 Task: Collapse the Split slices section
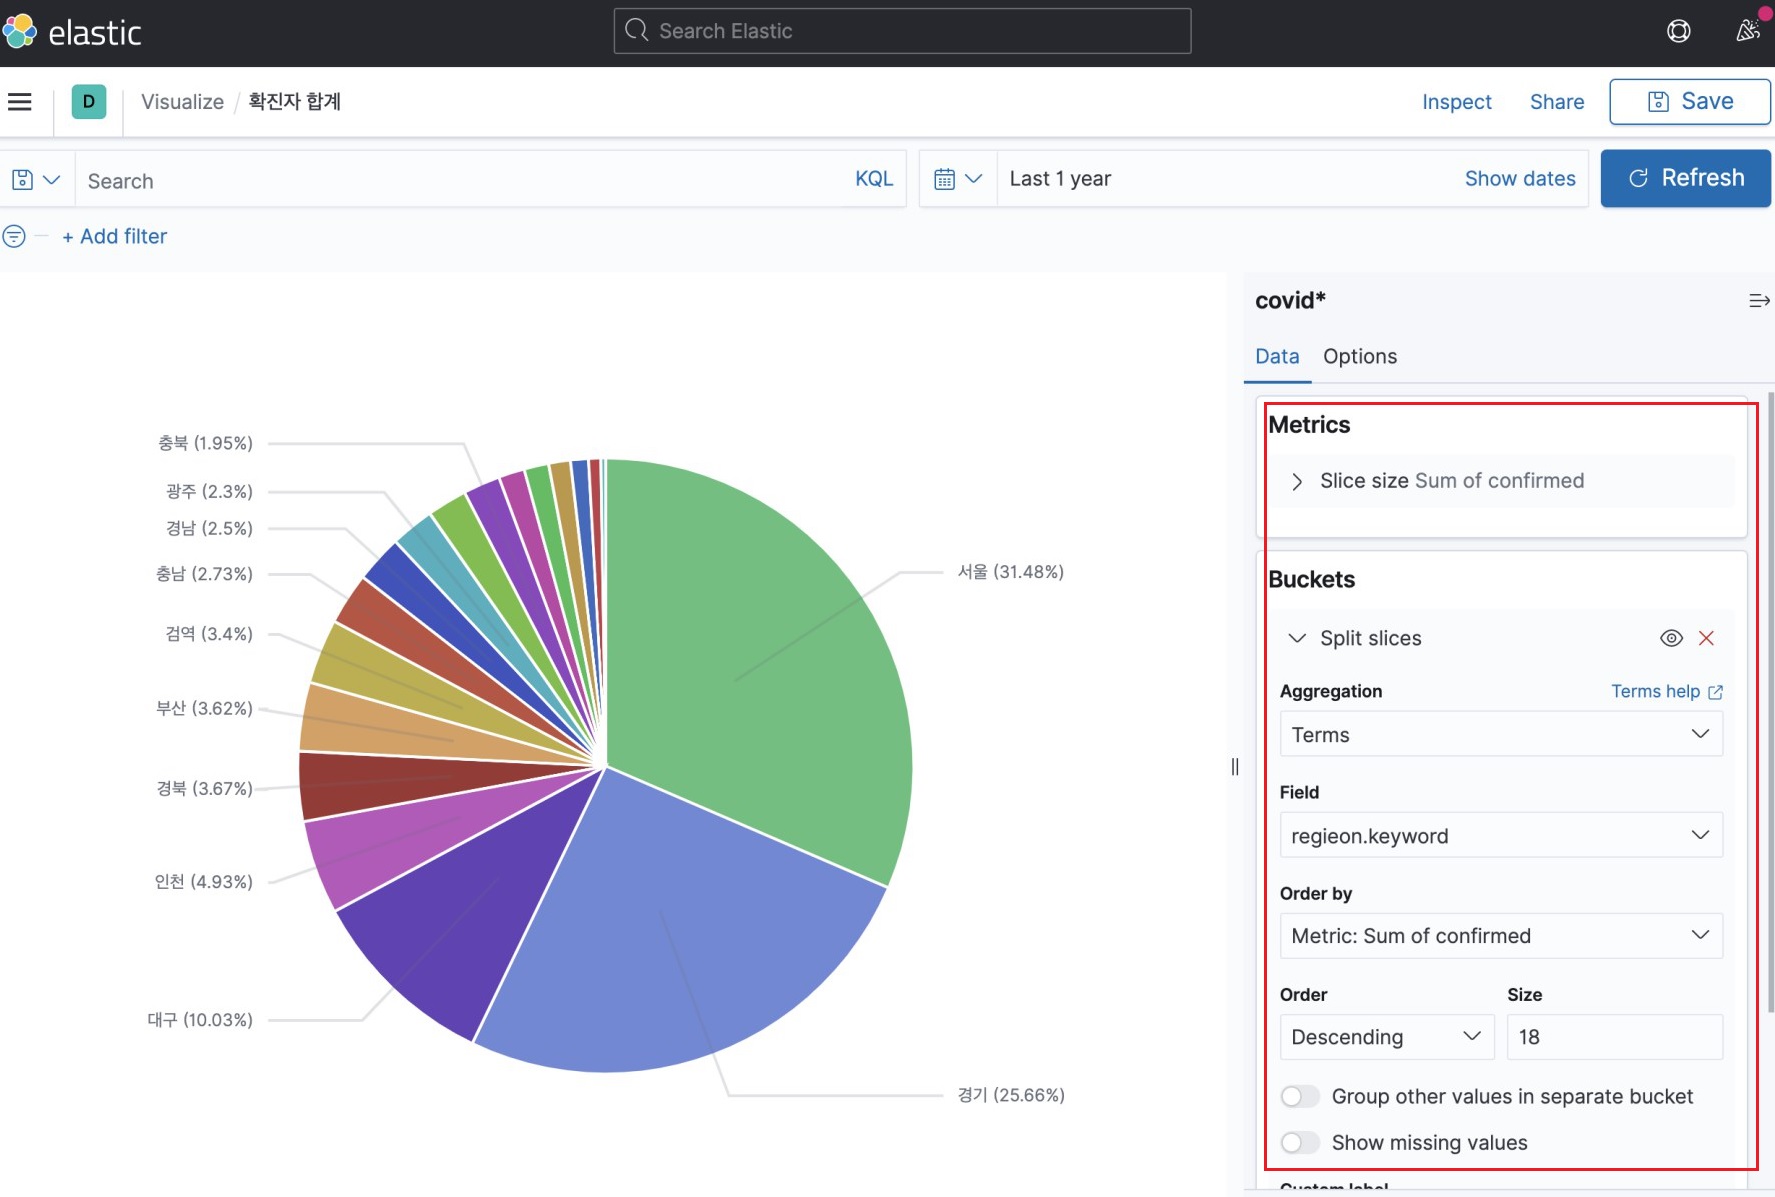coord(1297,638)
